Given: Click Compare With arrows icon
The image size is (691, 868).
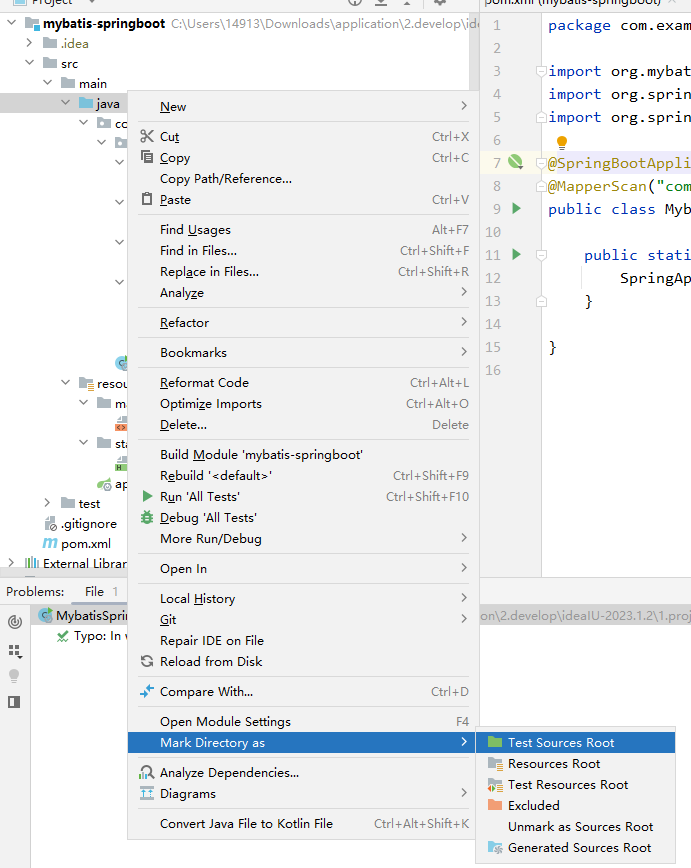Looking at the screenshot, I should click(147, 691).
